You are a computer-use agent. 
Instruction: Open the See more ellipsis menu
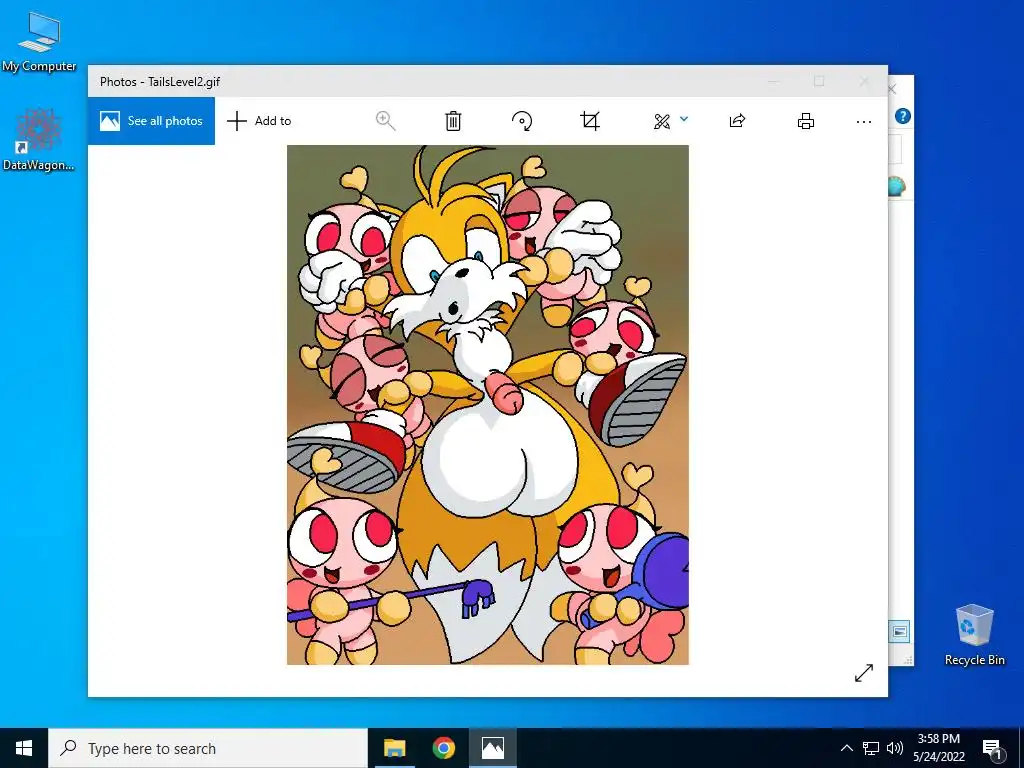point(863,121)
